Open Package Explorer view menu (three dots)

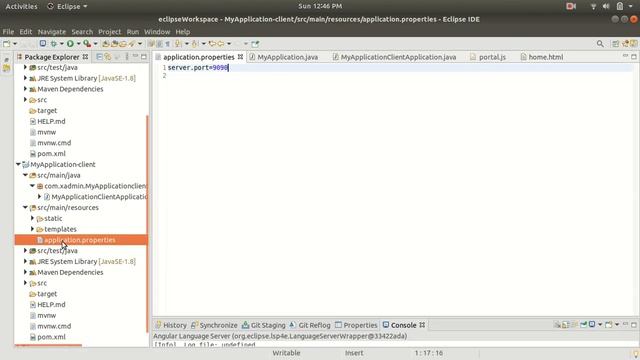[127, 57]
